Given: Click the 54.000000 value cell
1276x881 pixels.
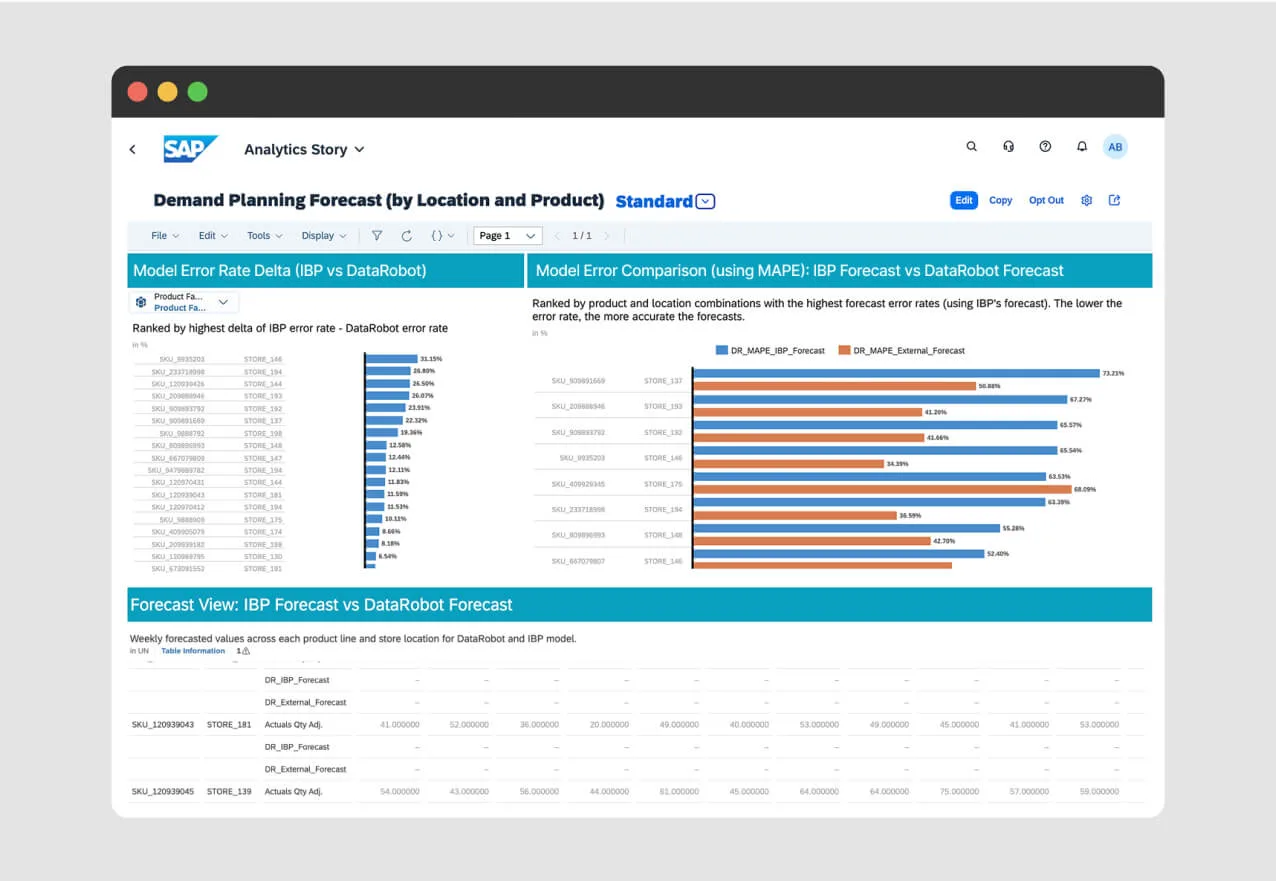Looking at the screenshot, I should coord(399,791).
